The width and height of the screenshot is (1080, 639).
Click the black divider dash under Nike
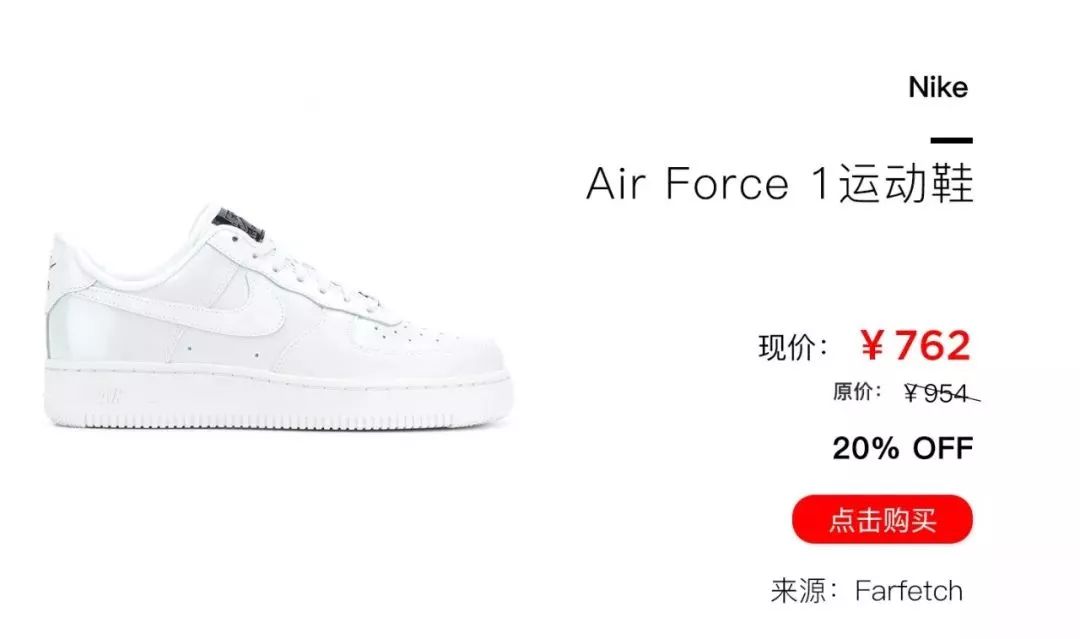tap(951, 140)
